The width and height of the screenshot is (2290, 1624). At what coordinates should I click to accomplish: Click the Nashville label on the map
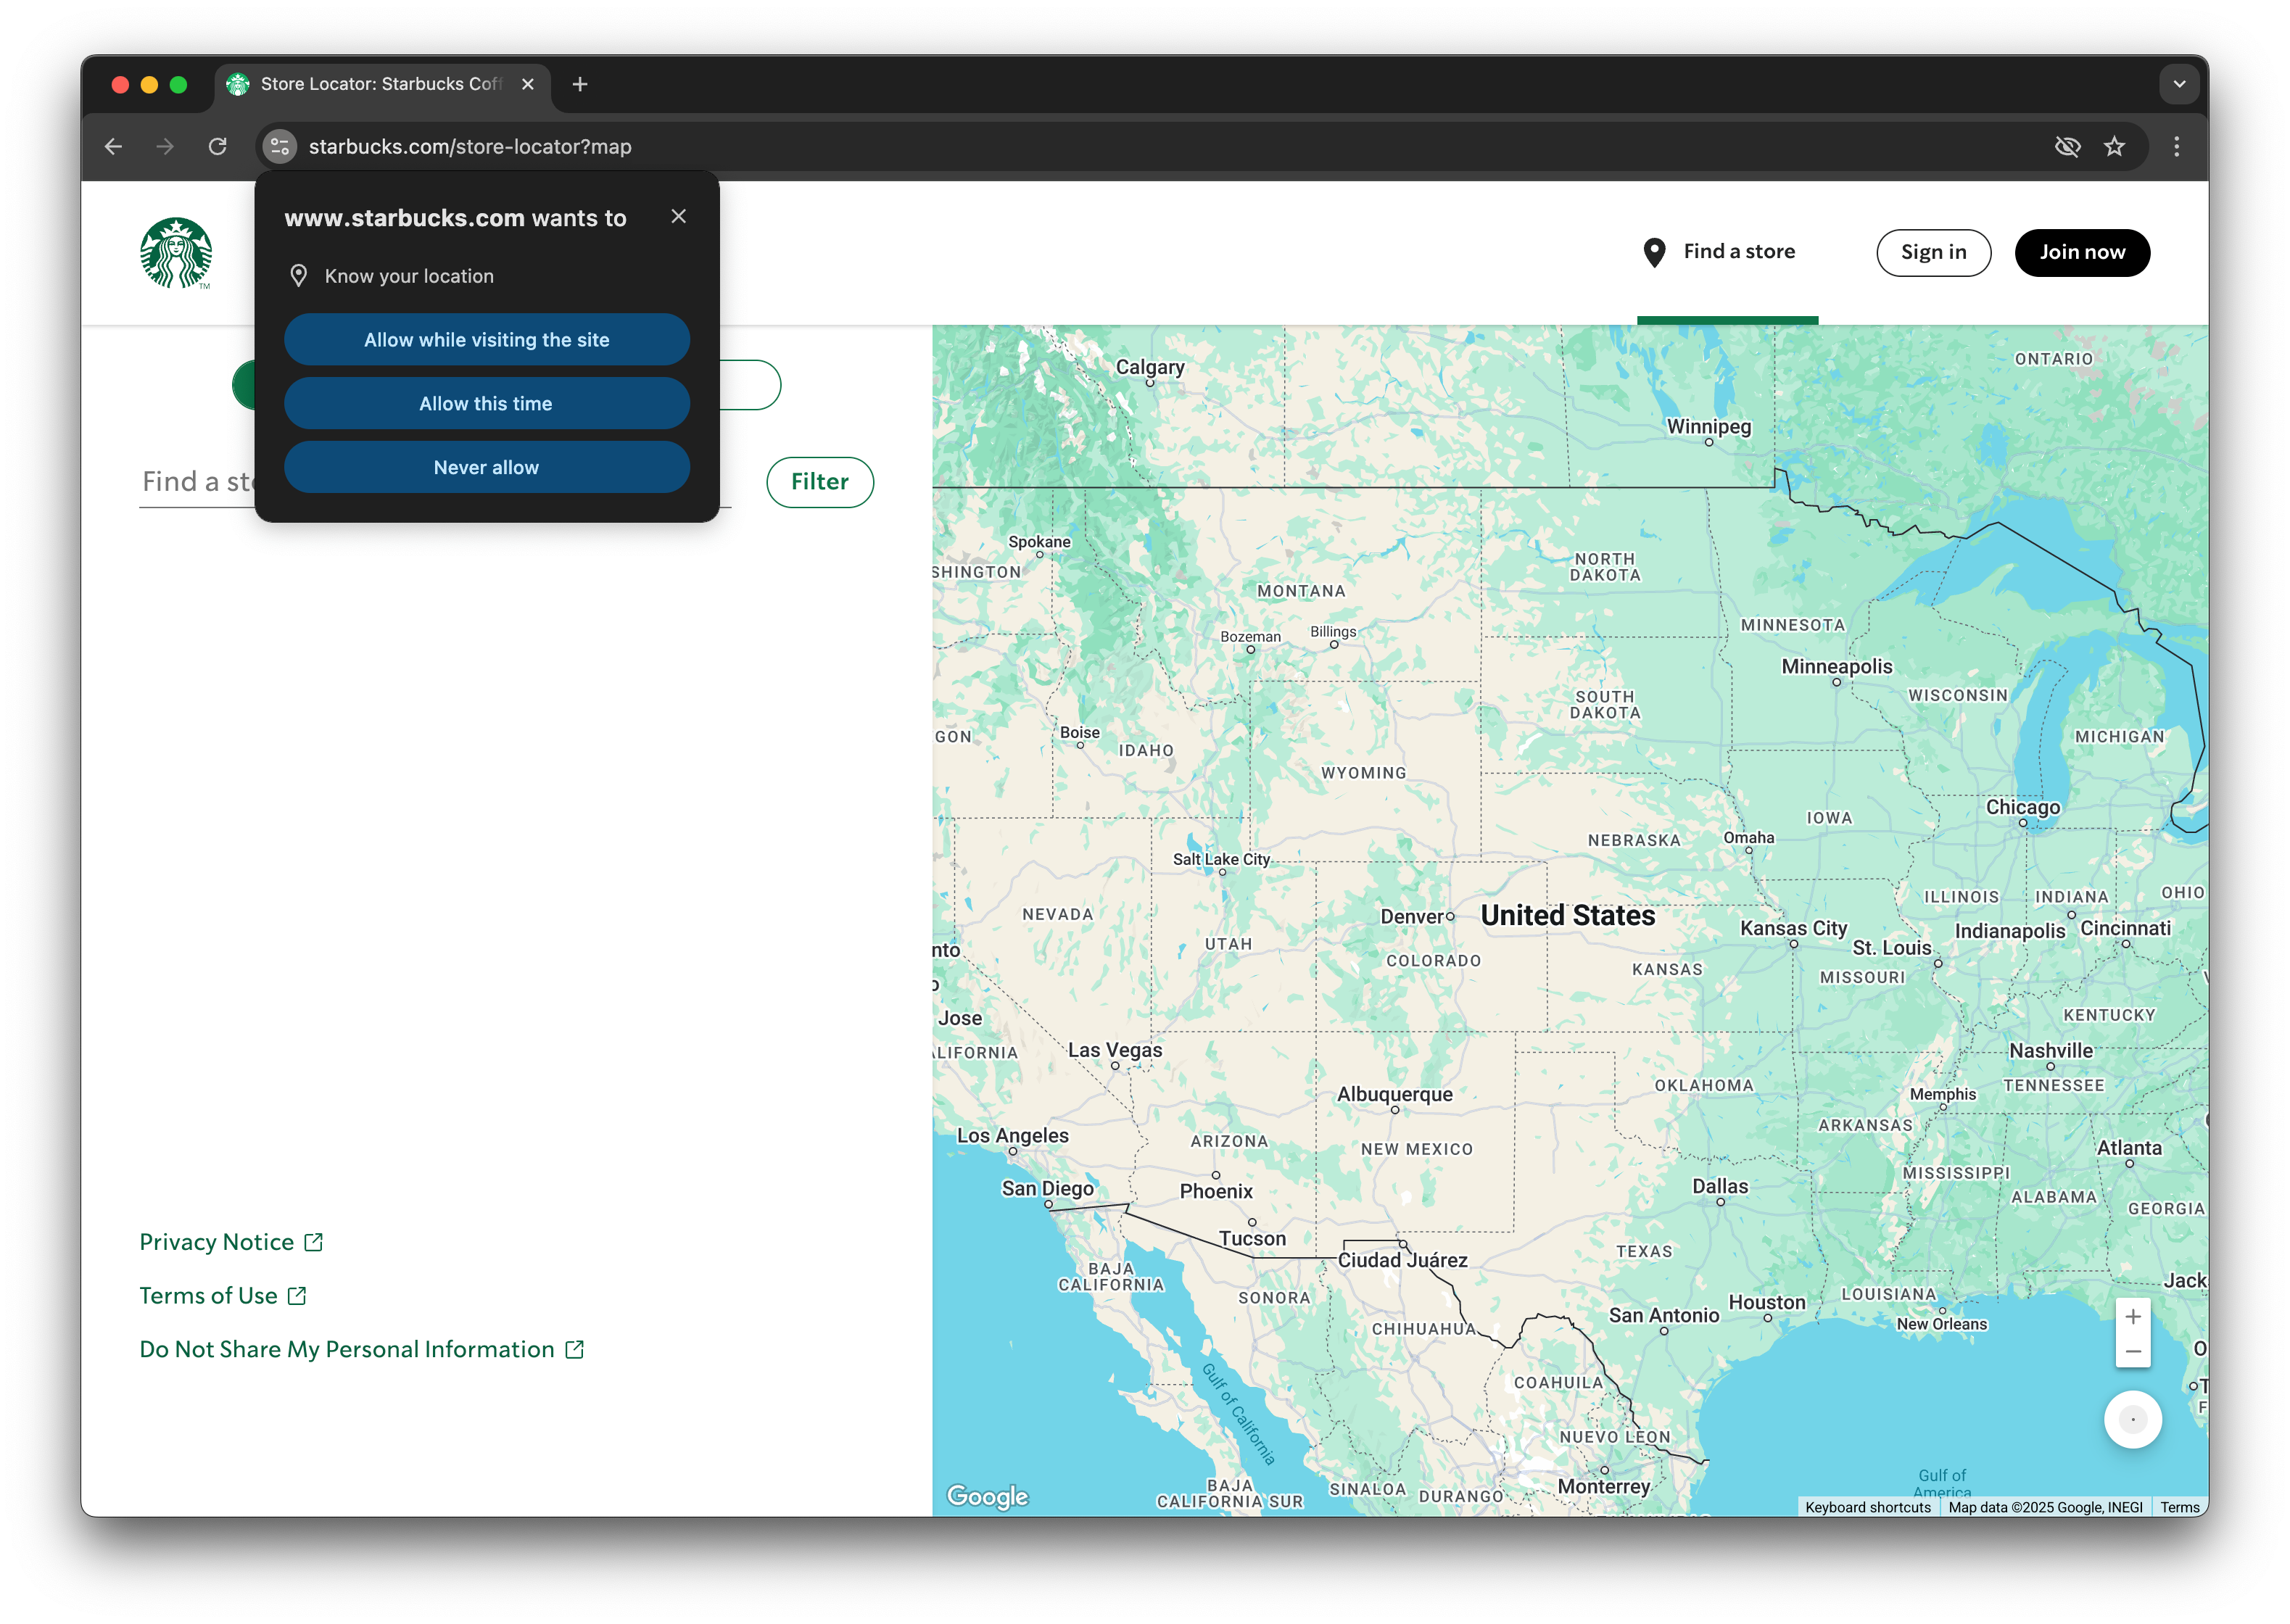tap(2051, 1050)
